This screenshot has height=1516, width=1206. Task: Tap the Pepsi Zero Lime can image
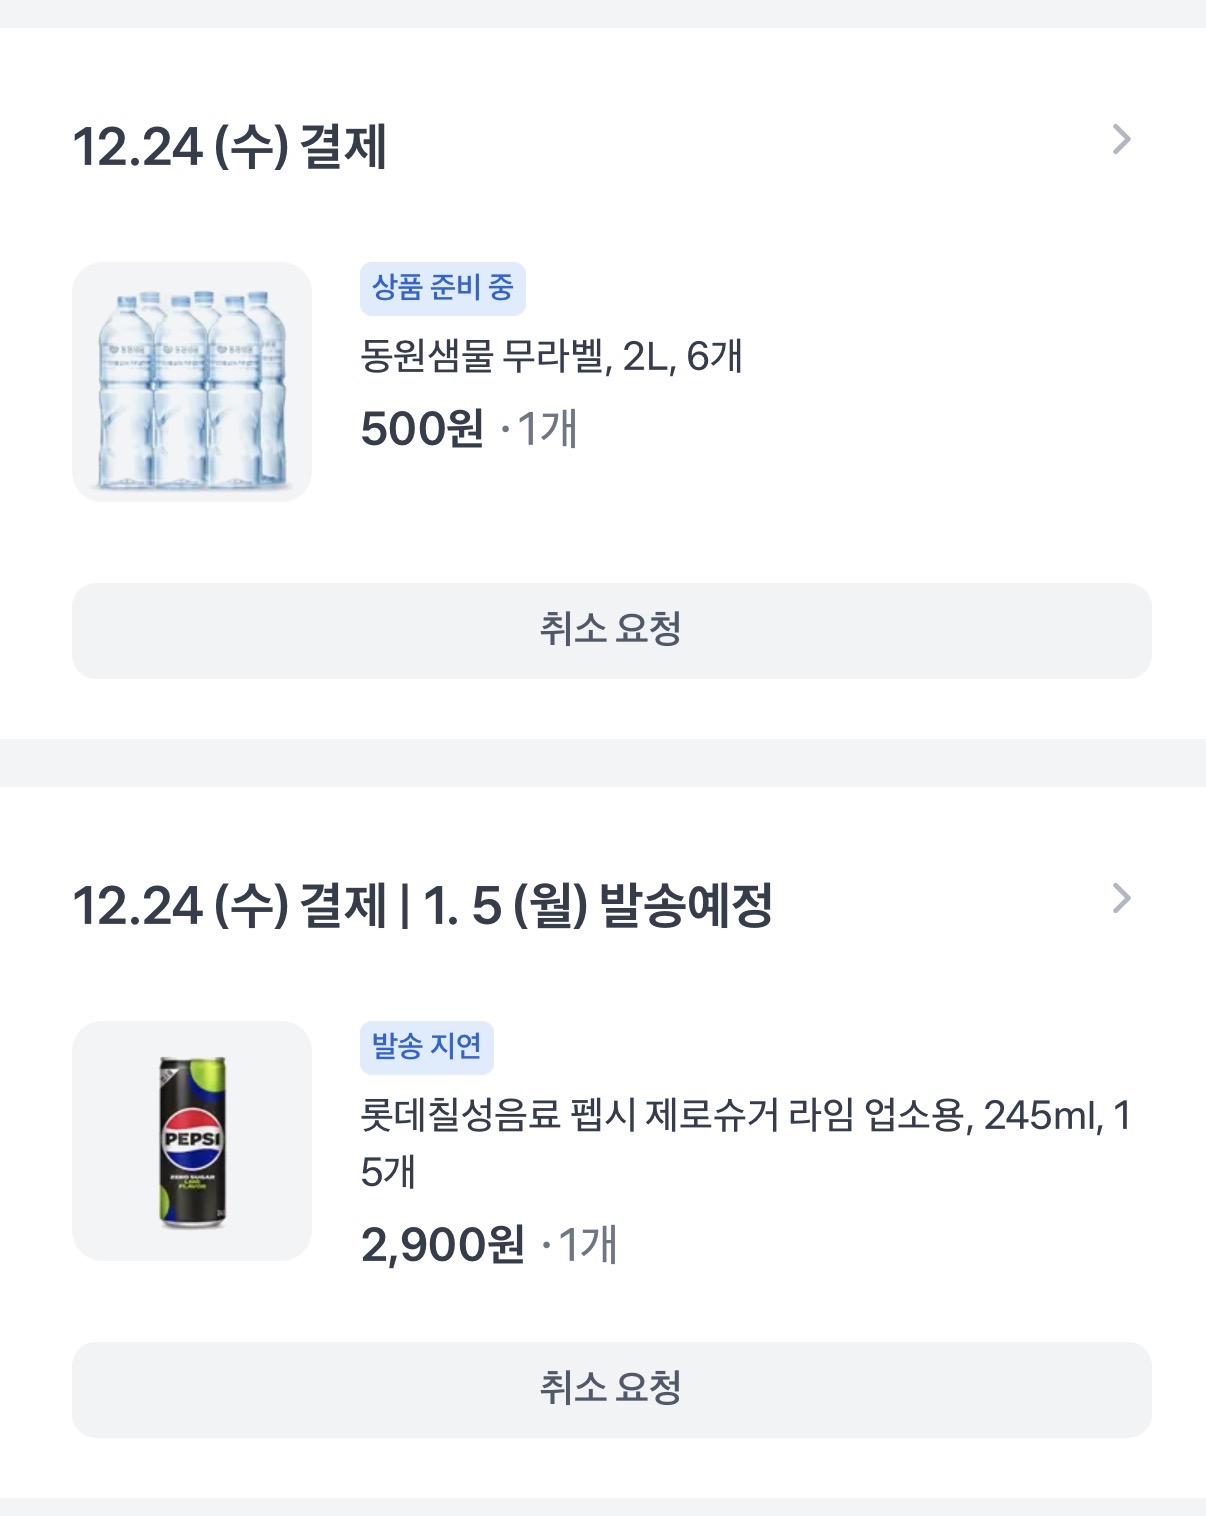(x=192, y=1141)
